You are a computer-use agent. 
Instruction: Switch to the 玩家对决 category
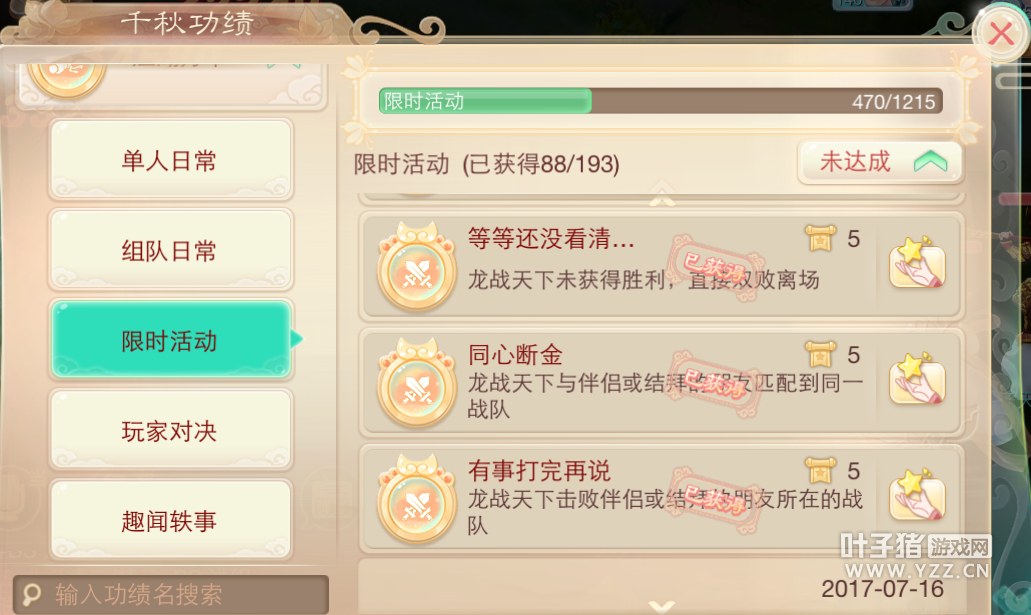pyautogui.click(x=170, y=431)
